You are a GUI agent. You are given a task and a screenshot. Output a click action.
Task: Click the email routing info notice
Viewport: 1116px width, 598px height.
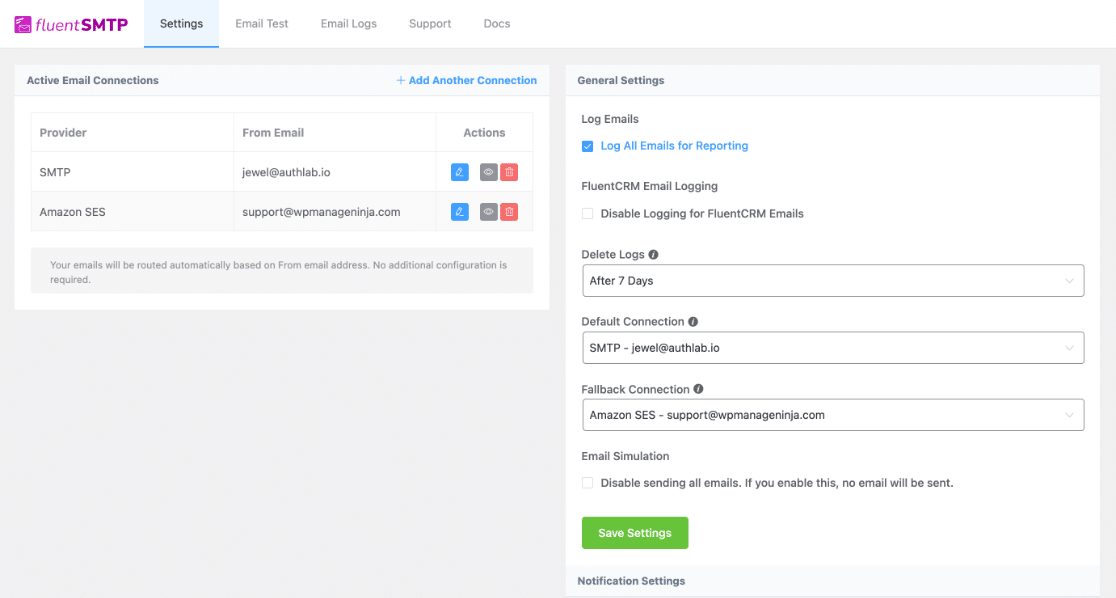[282, 271]
